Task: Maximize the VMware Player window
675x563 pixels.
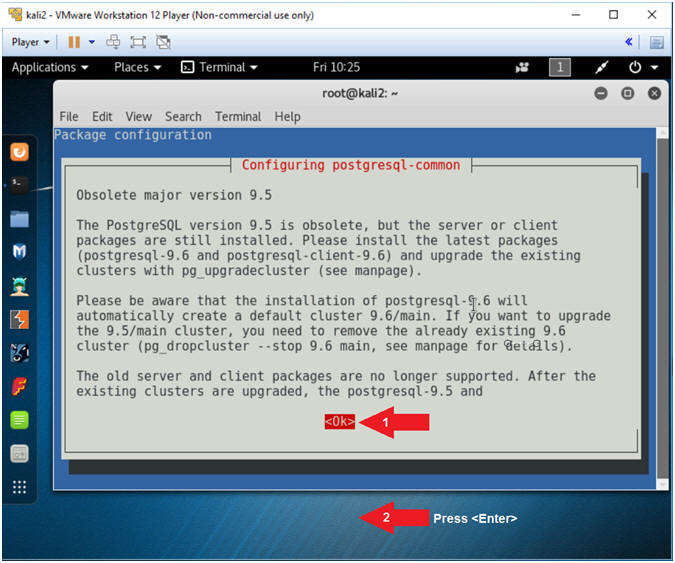Action: 613,15
